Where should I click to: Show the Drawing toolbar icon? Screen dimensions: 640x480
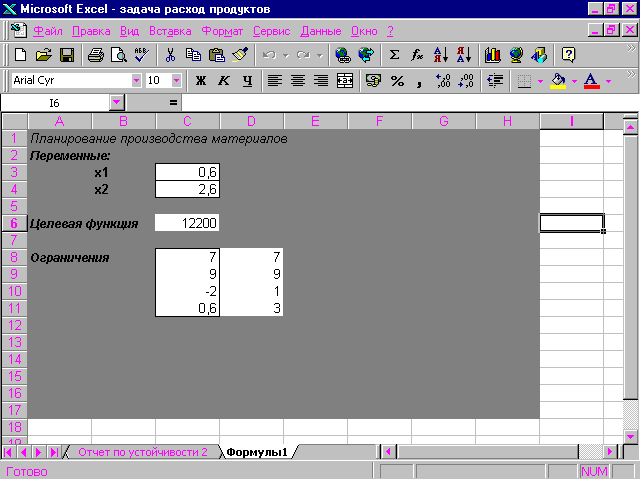(x=539, y=55)
